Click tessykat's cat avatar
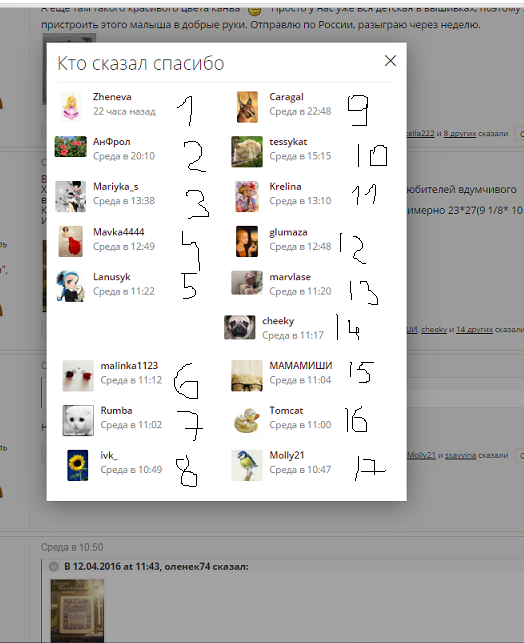 pyautogui.click(x=247, y=152)
